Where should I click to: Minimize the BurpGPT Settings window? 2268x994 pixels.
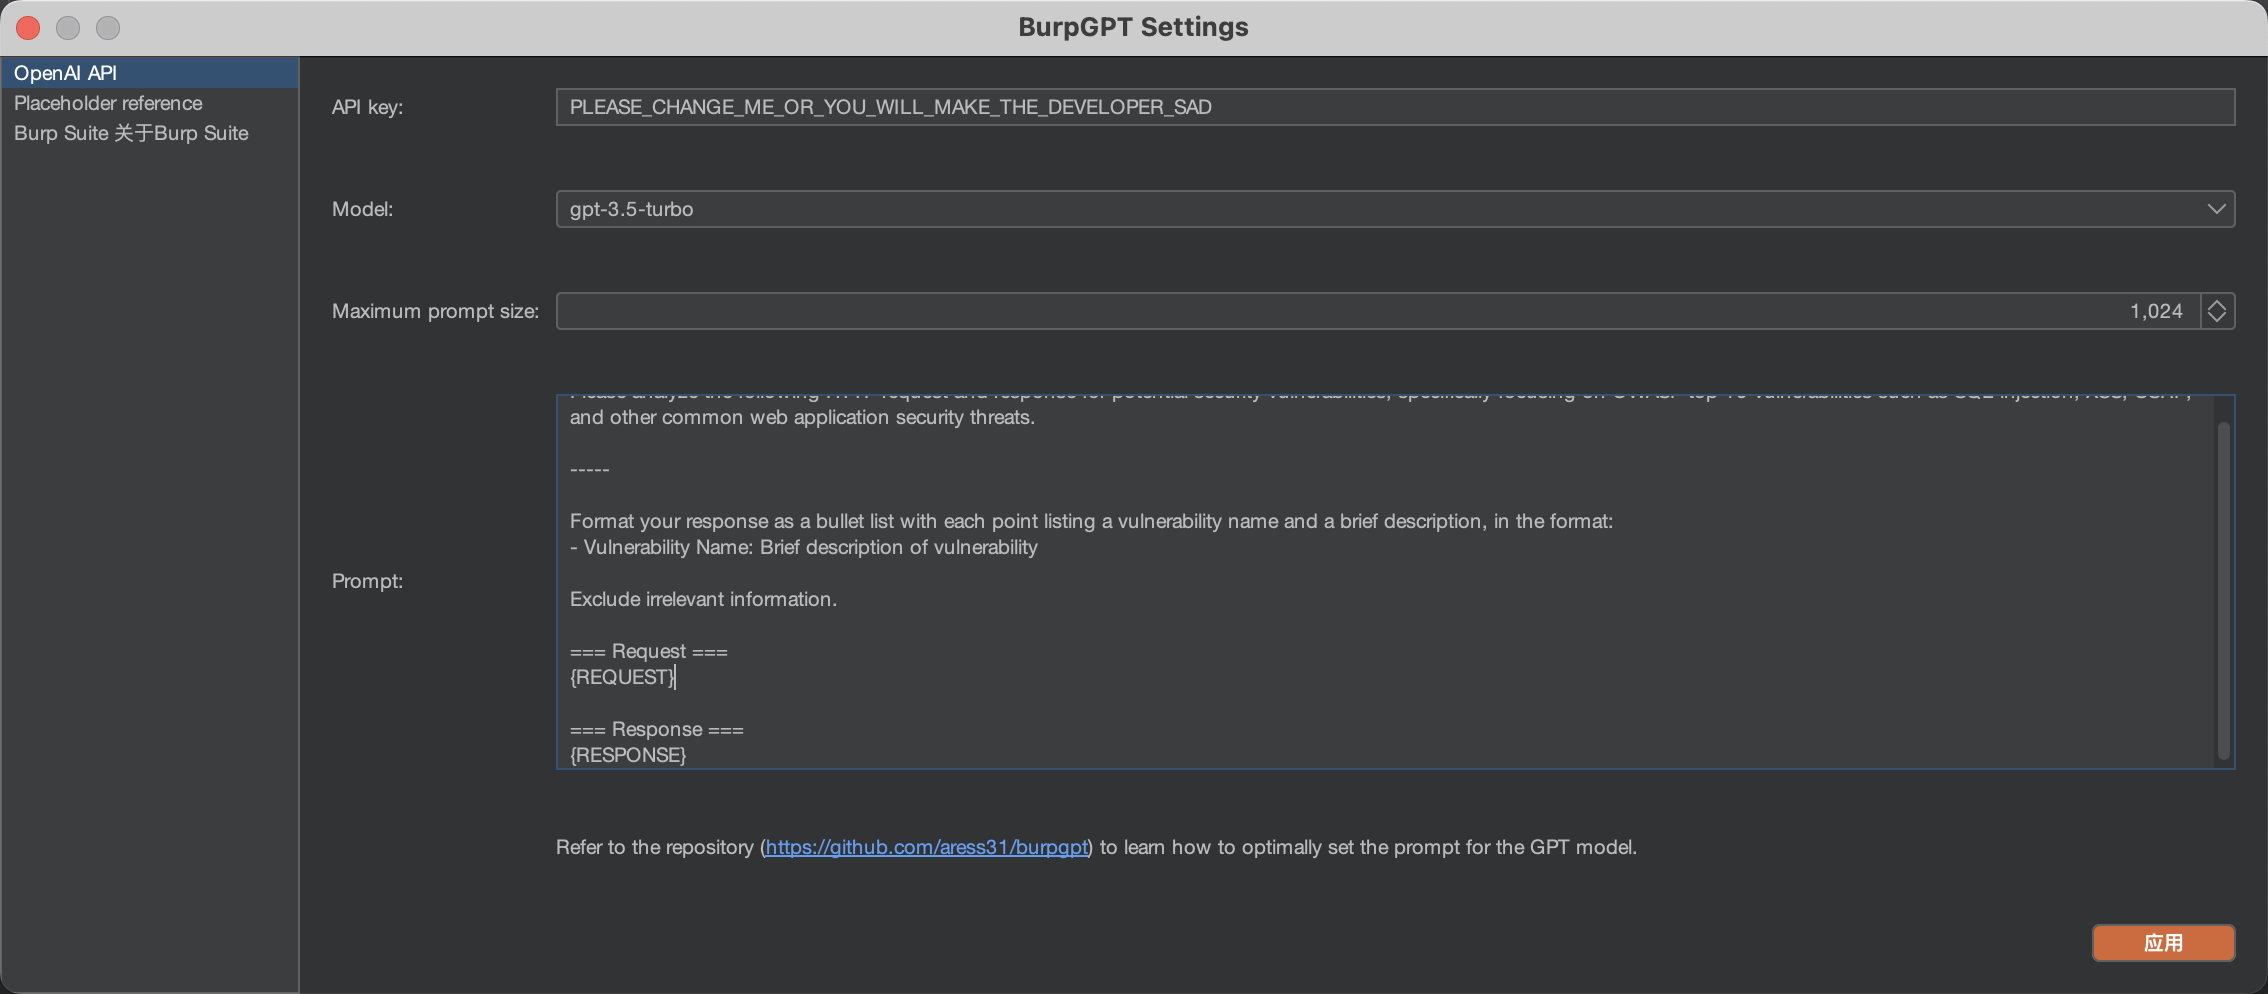click(x=68, y=28)
